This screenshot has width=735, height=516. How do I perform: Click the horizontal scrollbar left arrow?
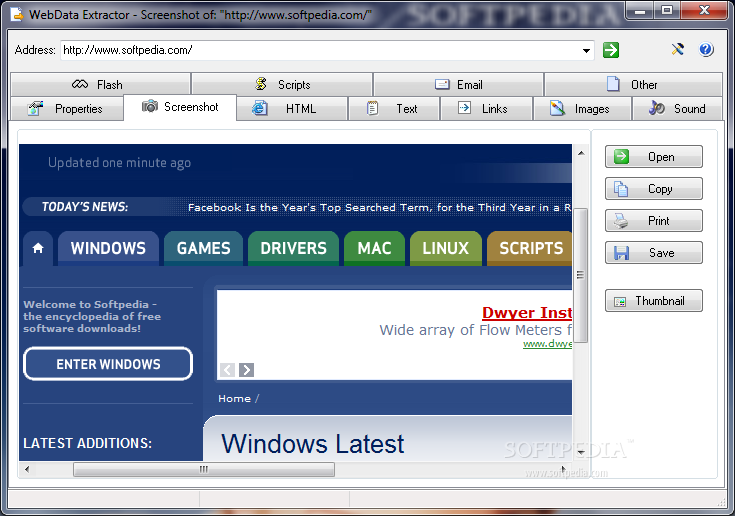pos(27,469)
